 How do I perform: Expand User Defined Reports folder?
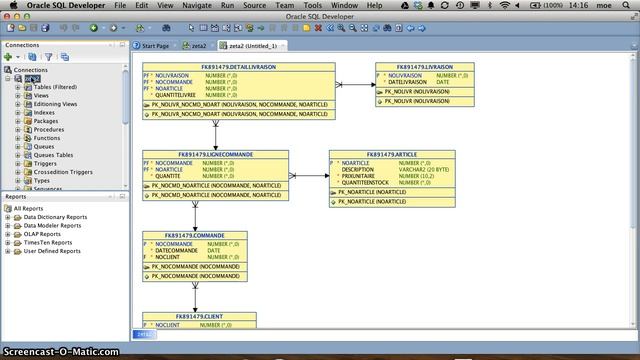coord(8,251)
